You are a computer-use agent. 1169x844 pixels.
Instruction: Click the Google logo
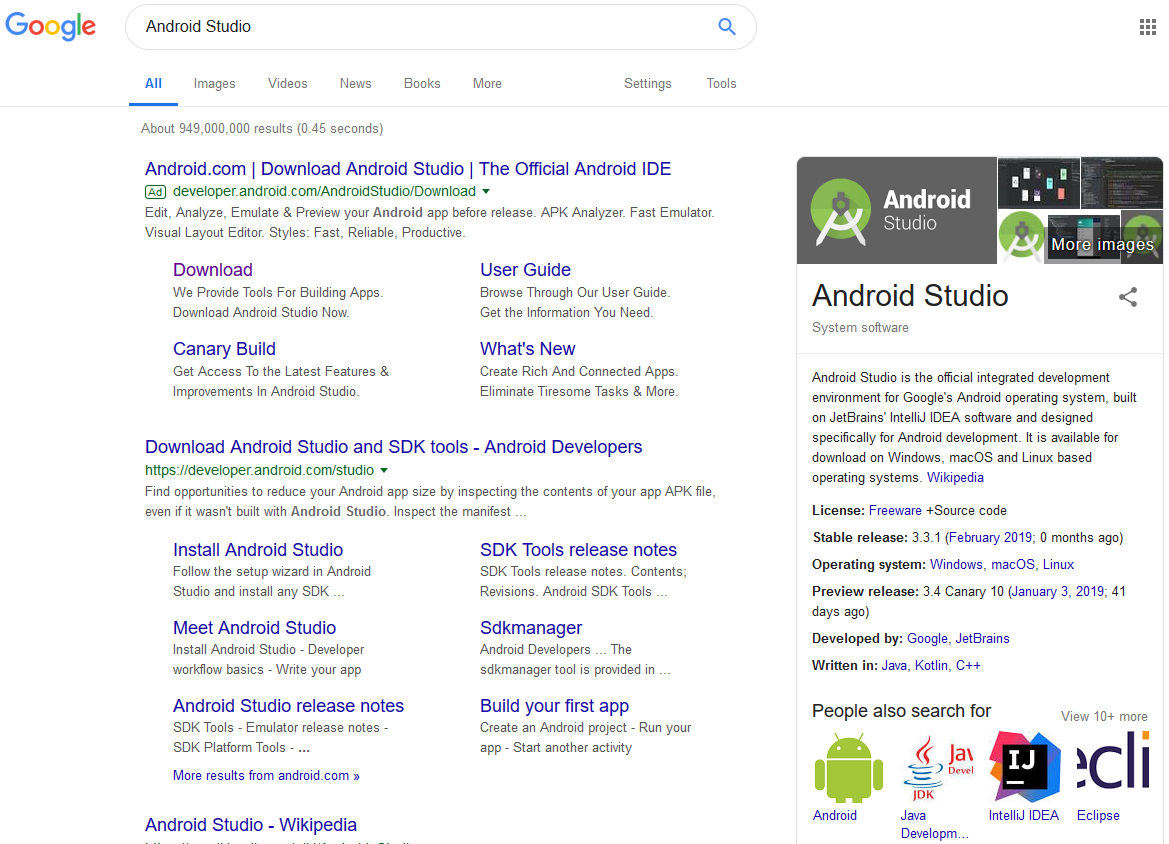click(x=51, y=27)
